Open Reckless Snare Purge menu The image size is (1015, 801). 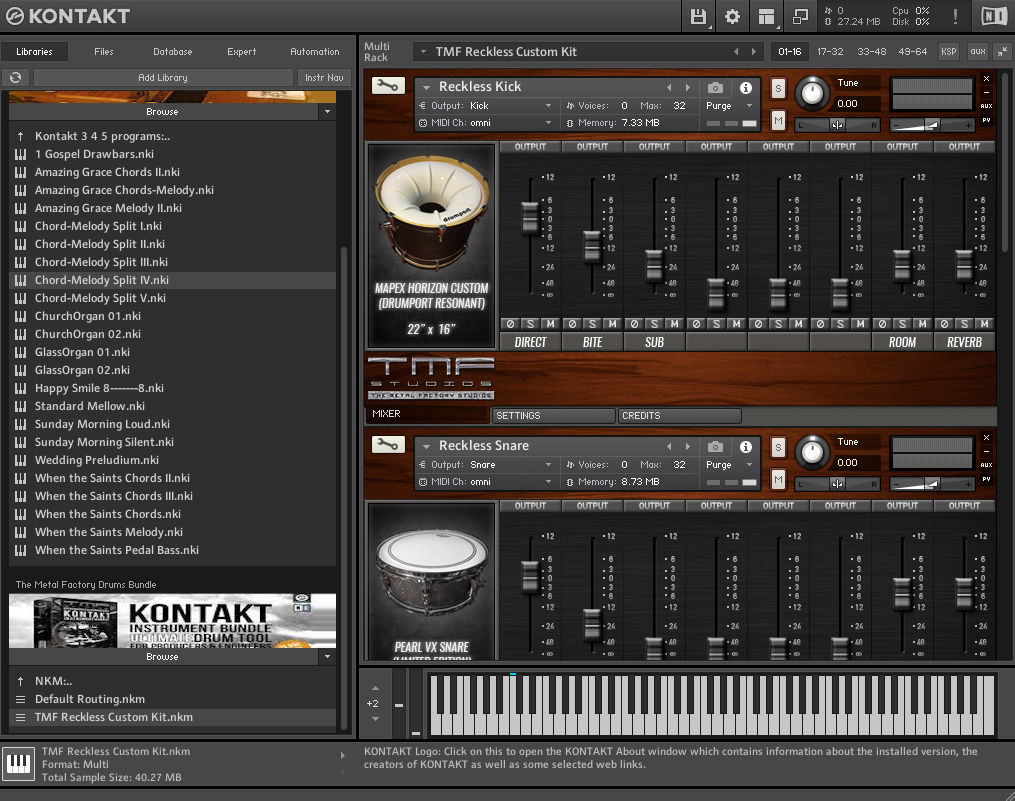click(x=730, y=464)
